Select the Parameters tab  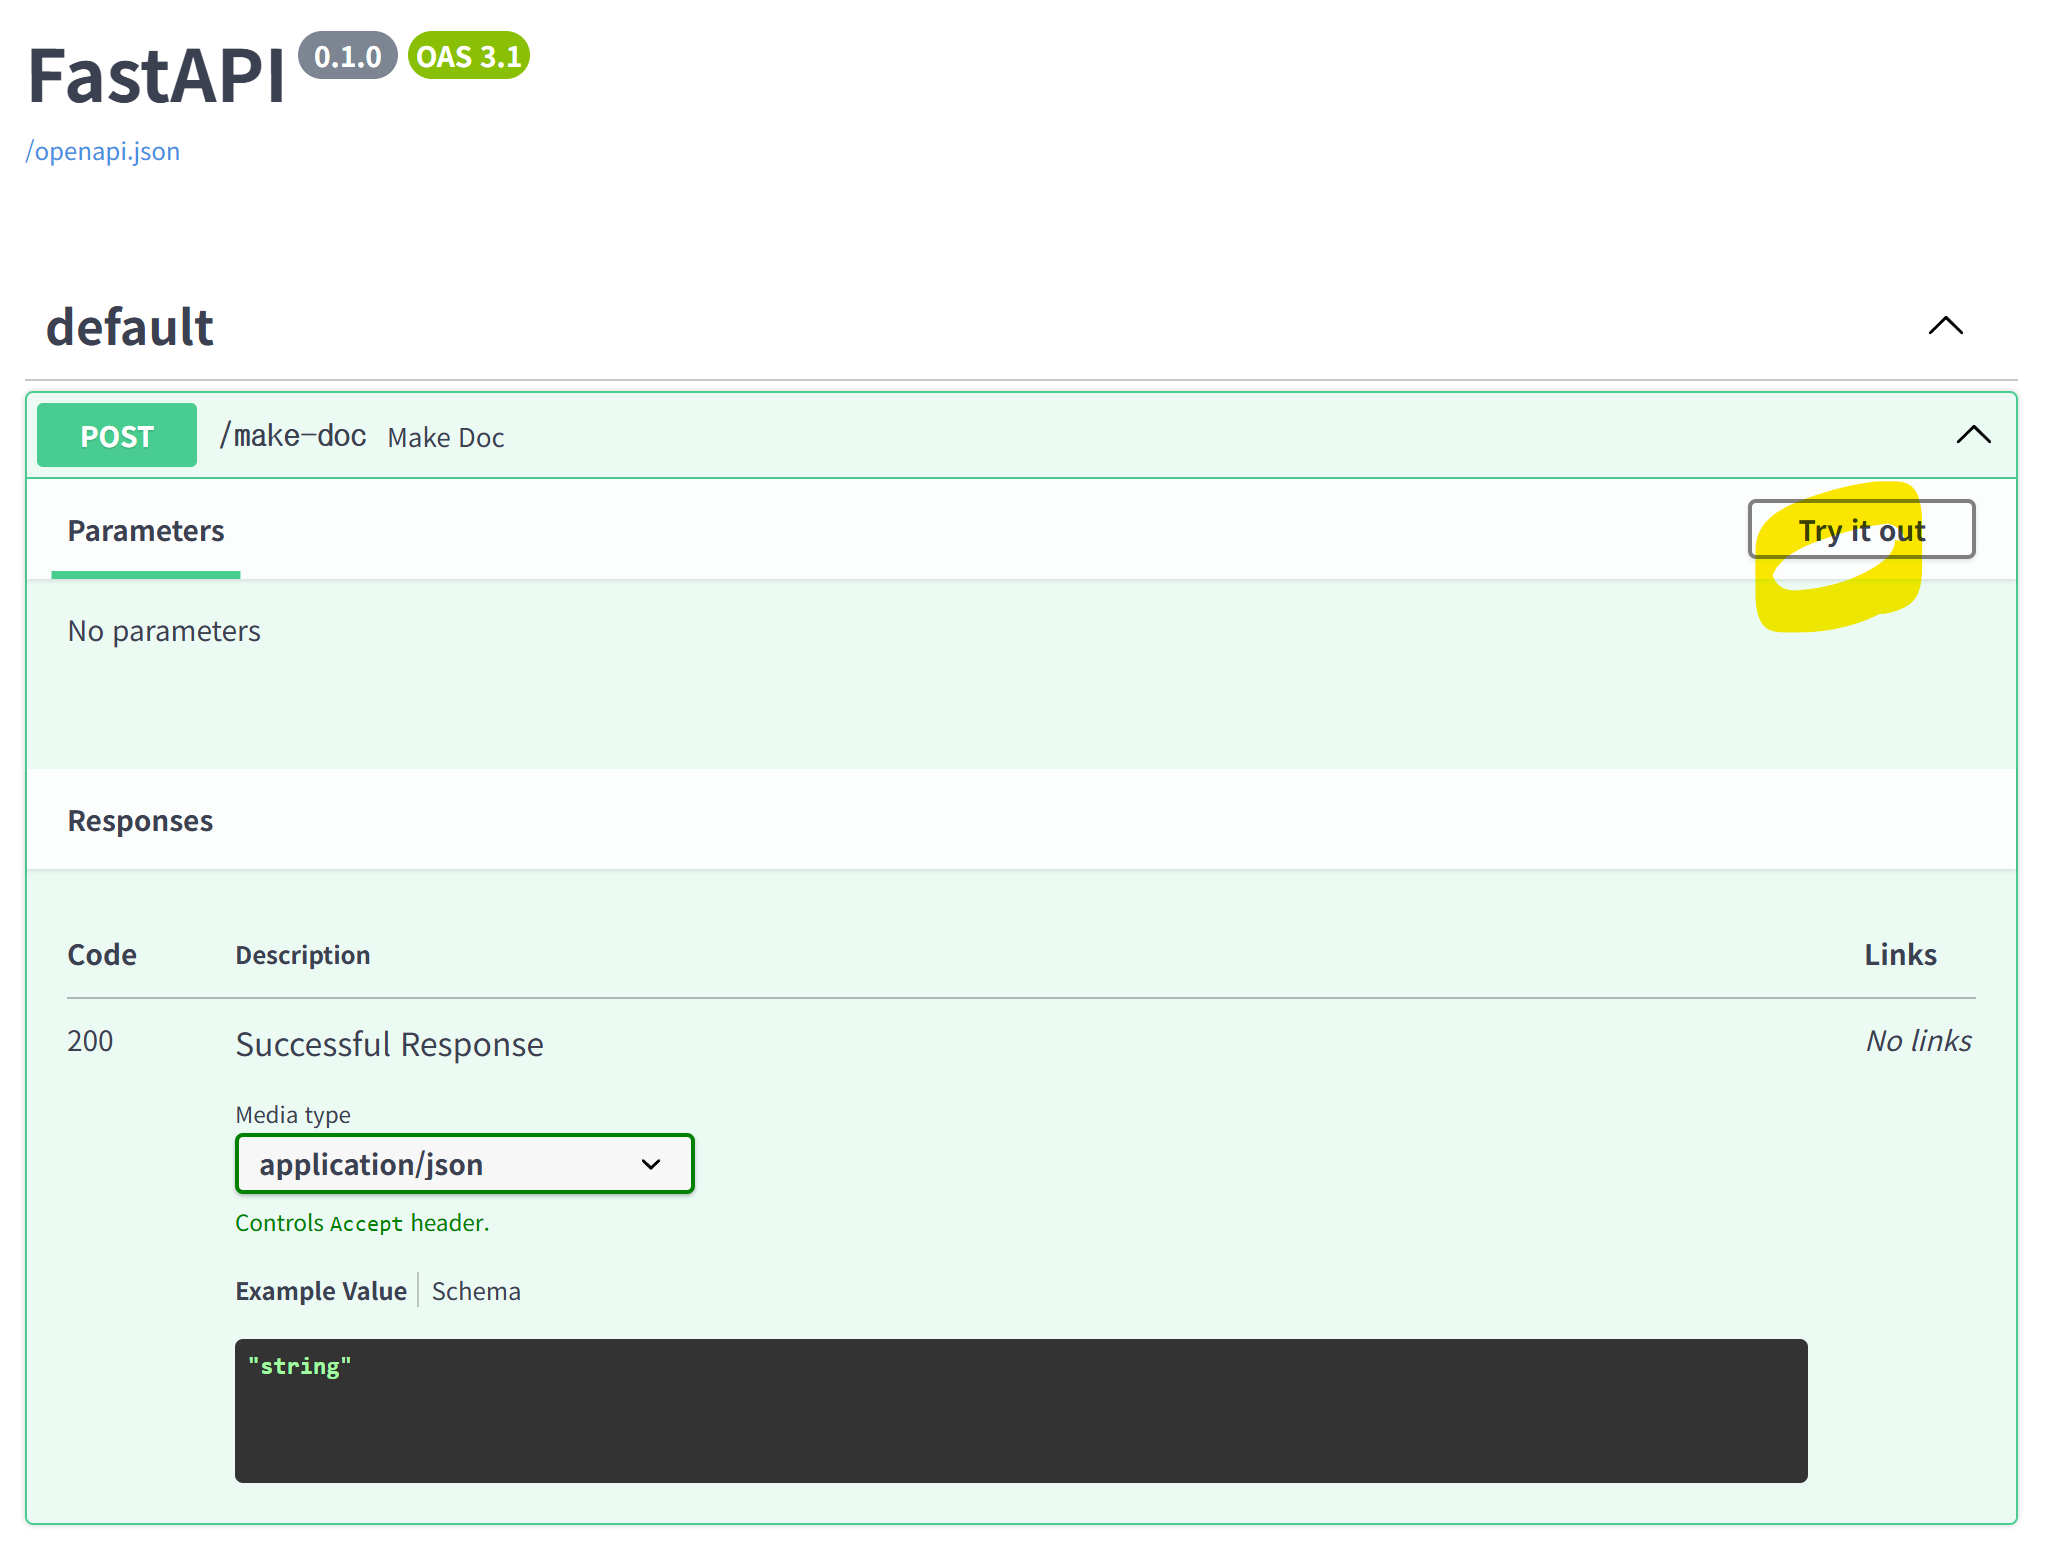point(146,531)
